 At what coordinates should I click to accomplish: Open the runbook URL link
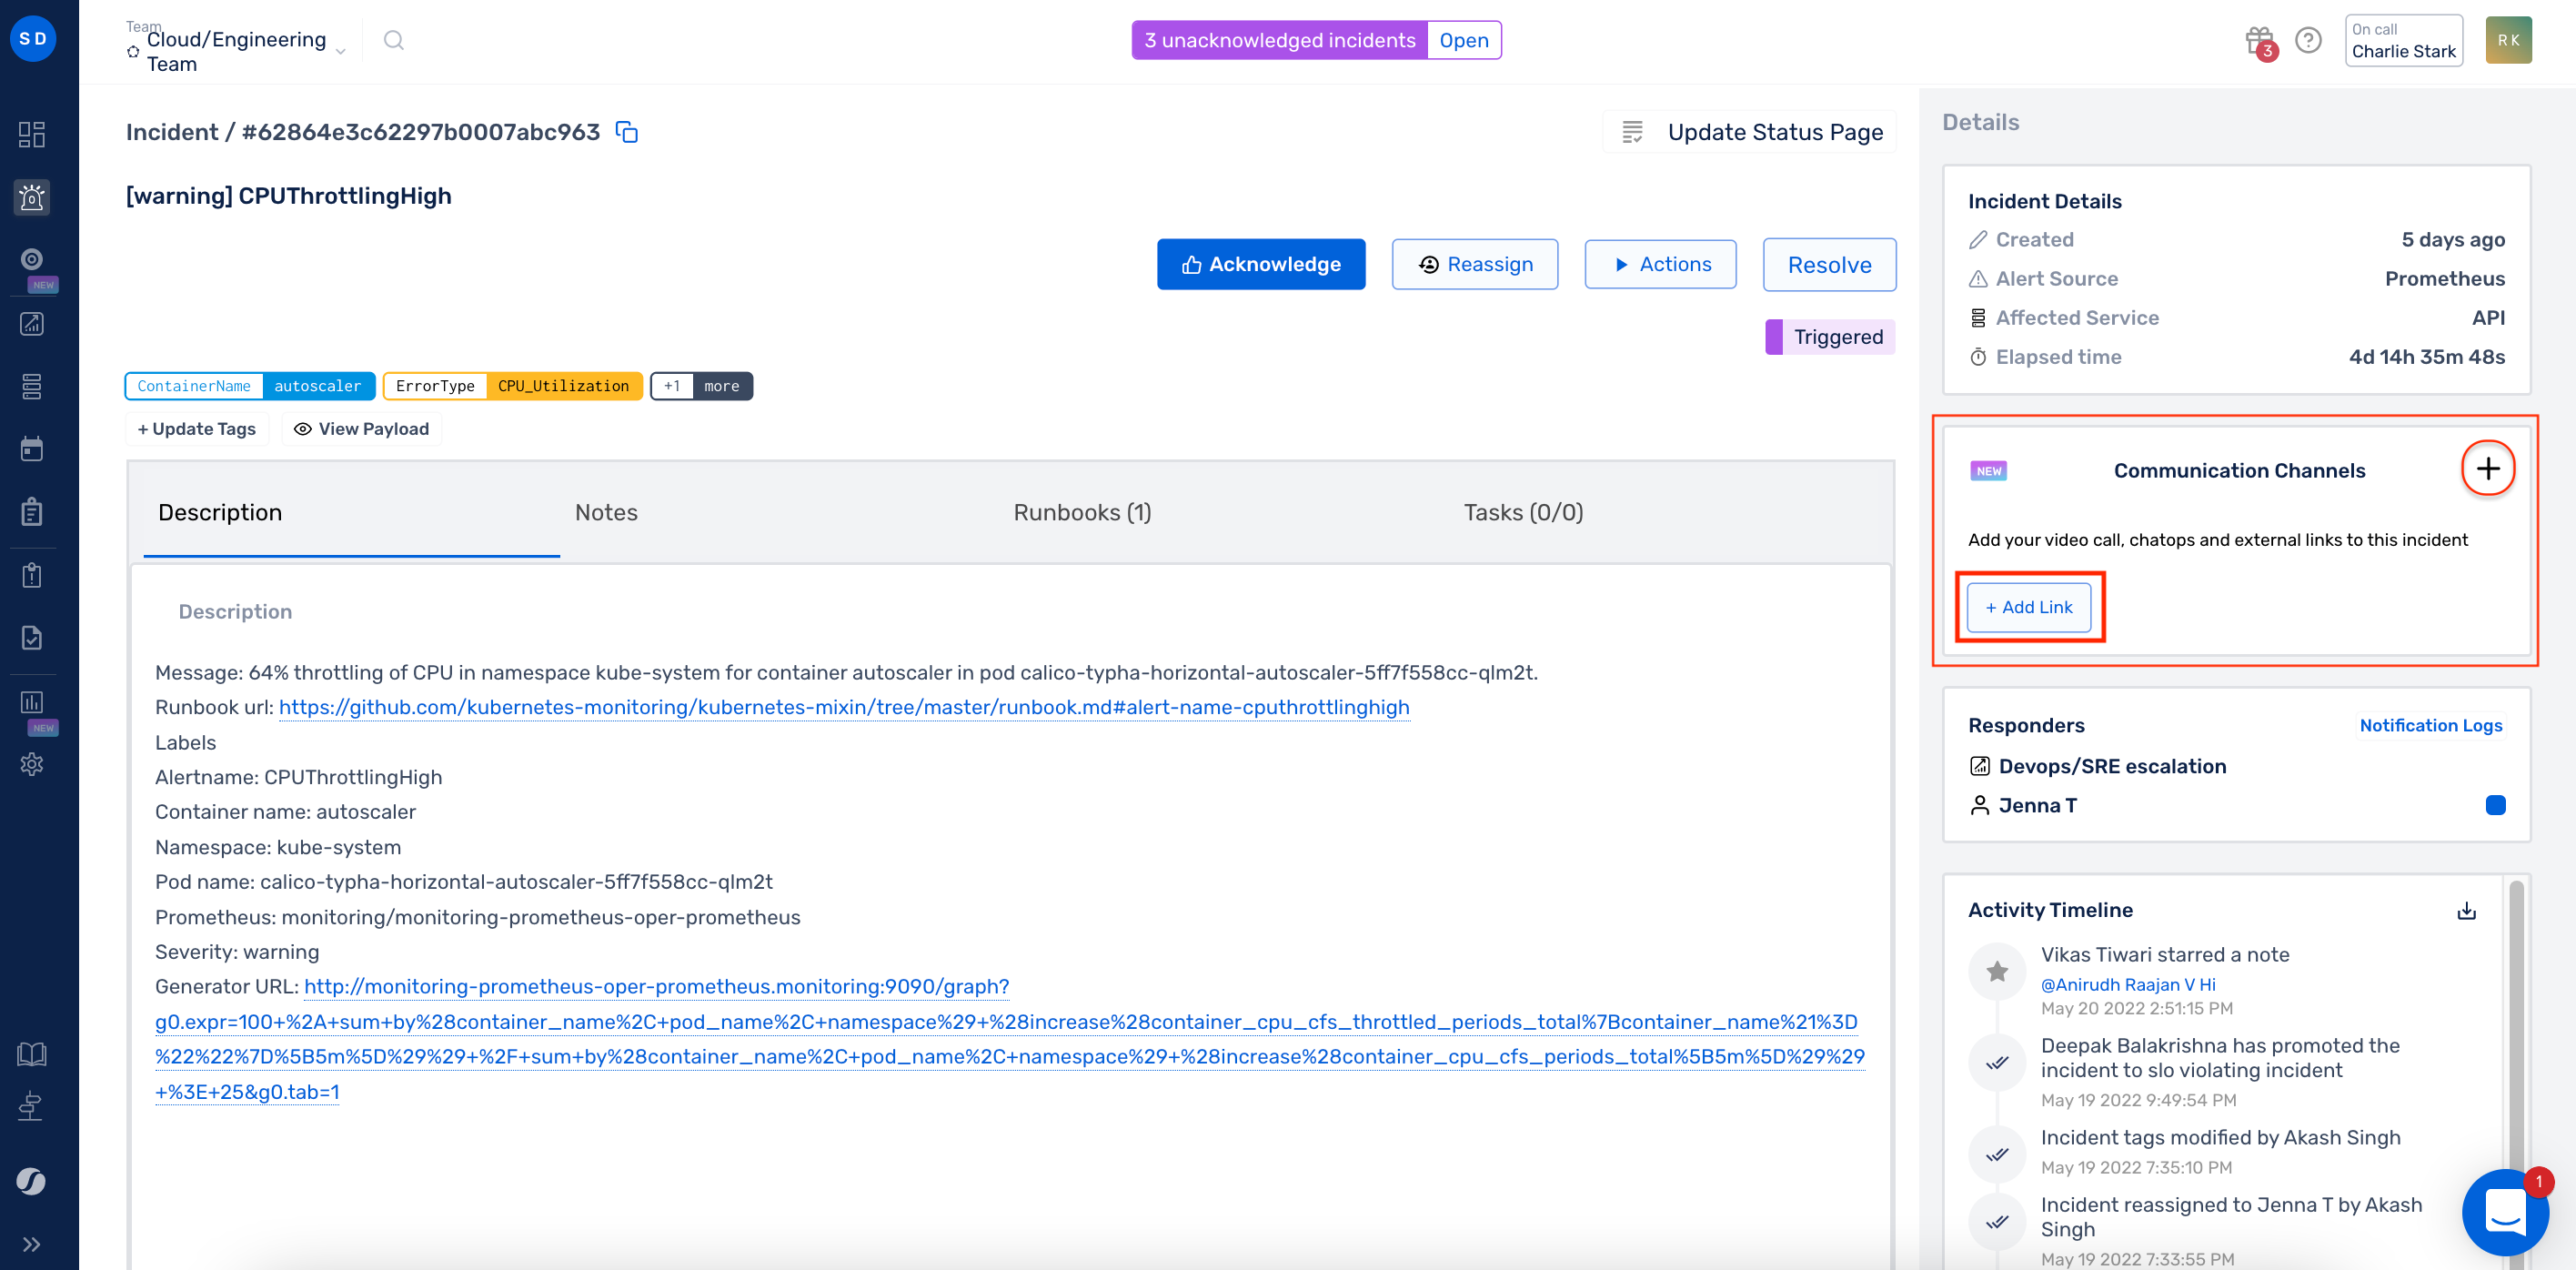(845, 707)
